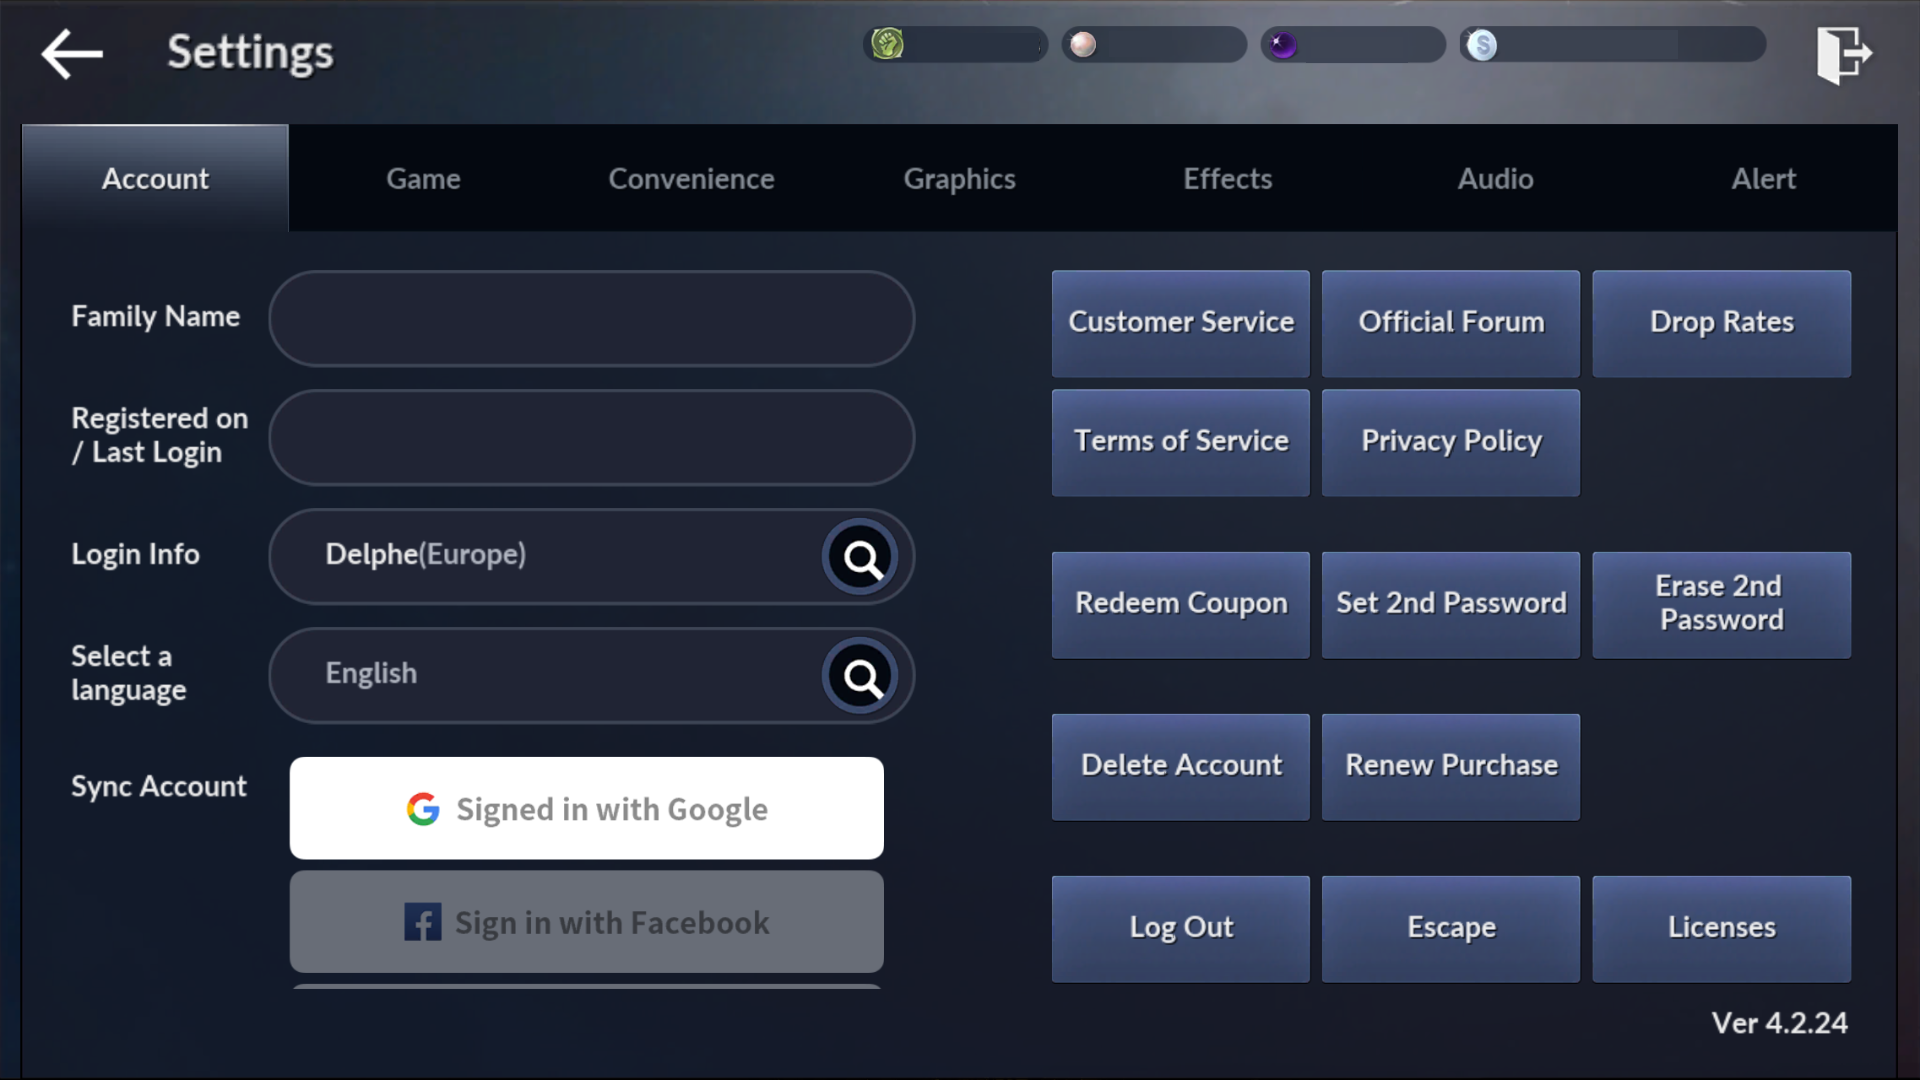Tap the white pearl currency icon

coord(1083,44)
